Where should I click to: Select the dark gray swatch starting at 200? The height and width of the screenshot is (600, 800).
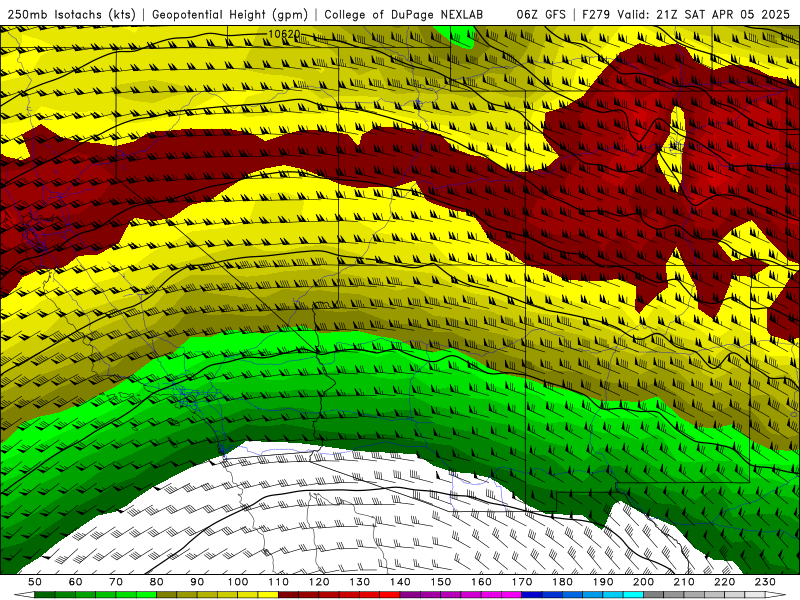(x=654, y=595)
